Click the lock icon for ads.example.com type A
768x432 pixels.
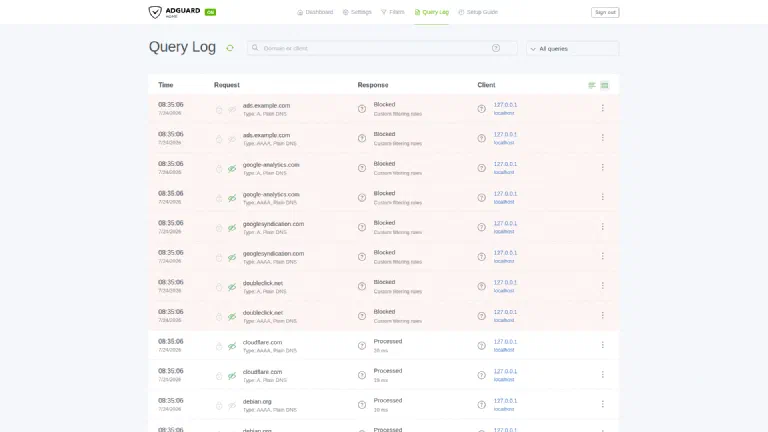point(219,110)
